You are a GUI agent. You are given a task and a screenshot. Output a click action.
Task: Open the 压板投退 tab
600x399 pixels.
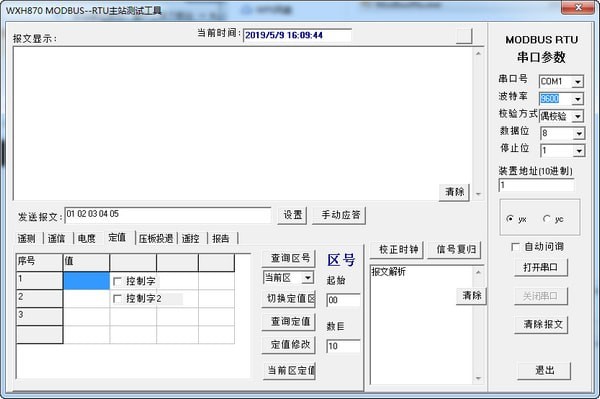coord(156,239)
